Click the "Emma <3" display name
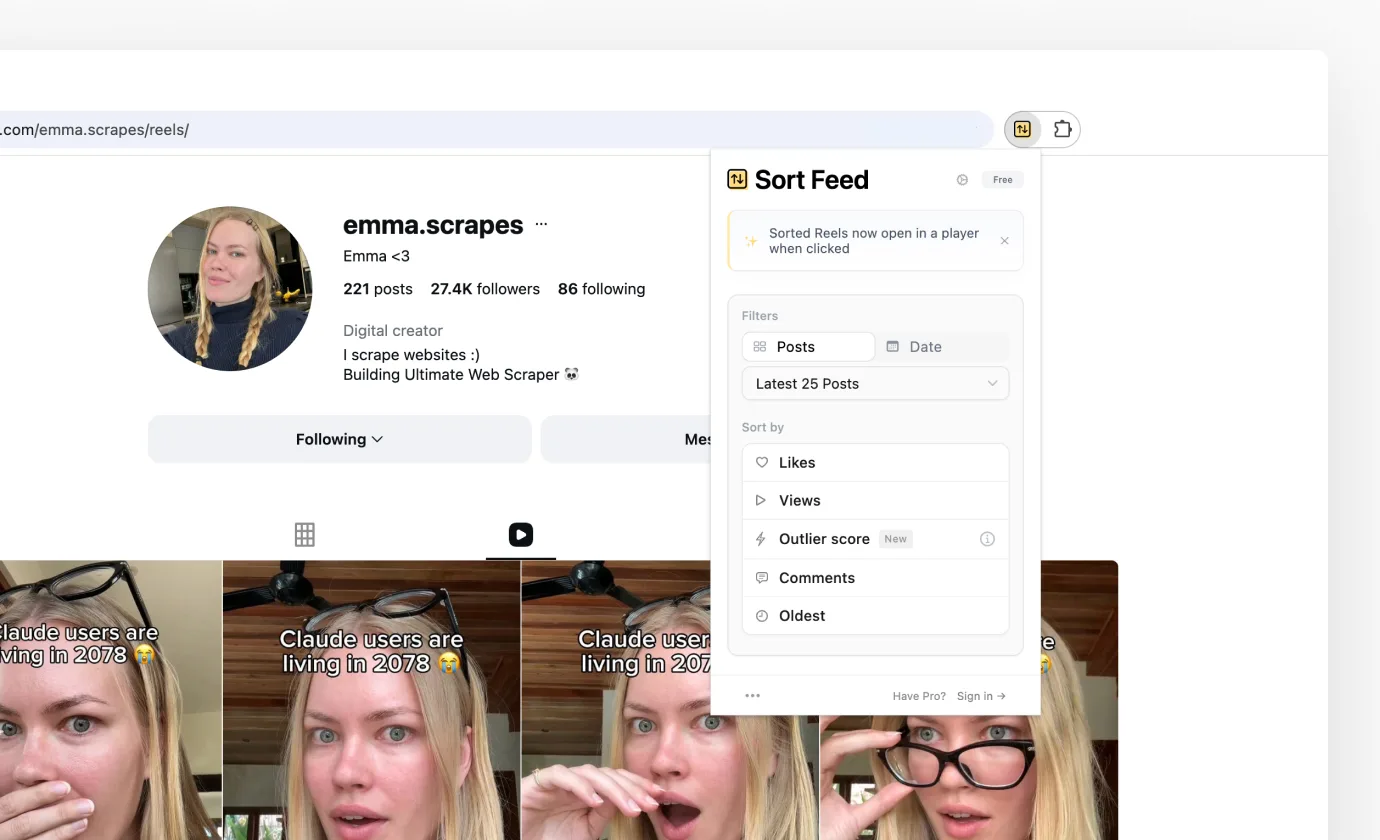The width and height of the screenshot is (1380, 840). coord(376,256)
